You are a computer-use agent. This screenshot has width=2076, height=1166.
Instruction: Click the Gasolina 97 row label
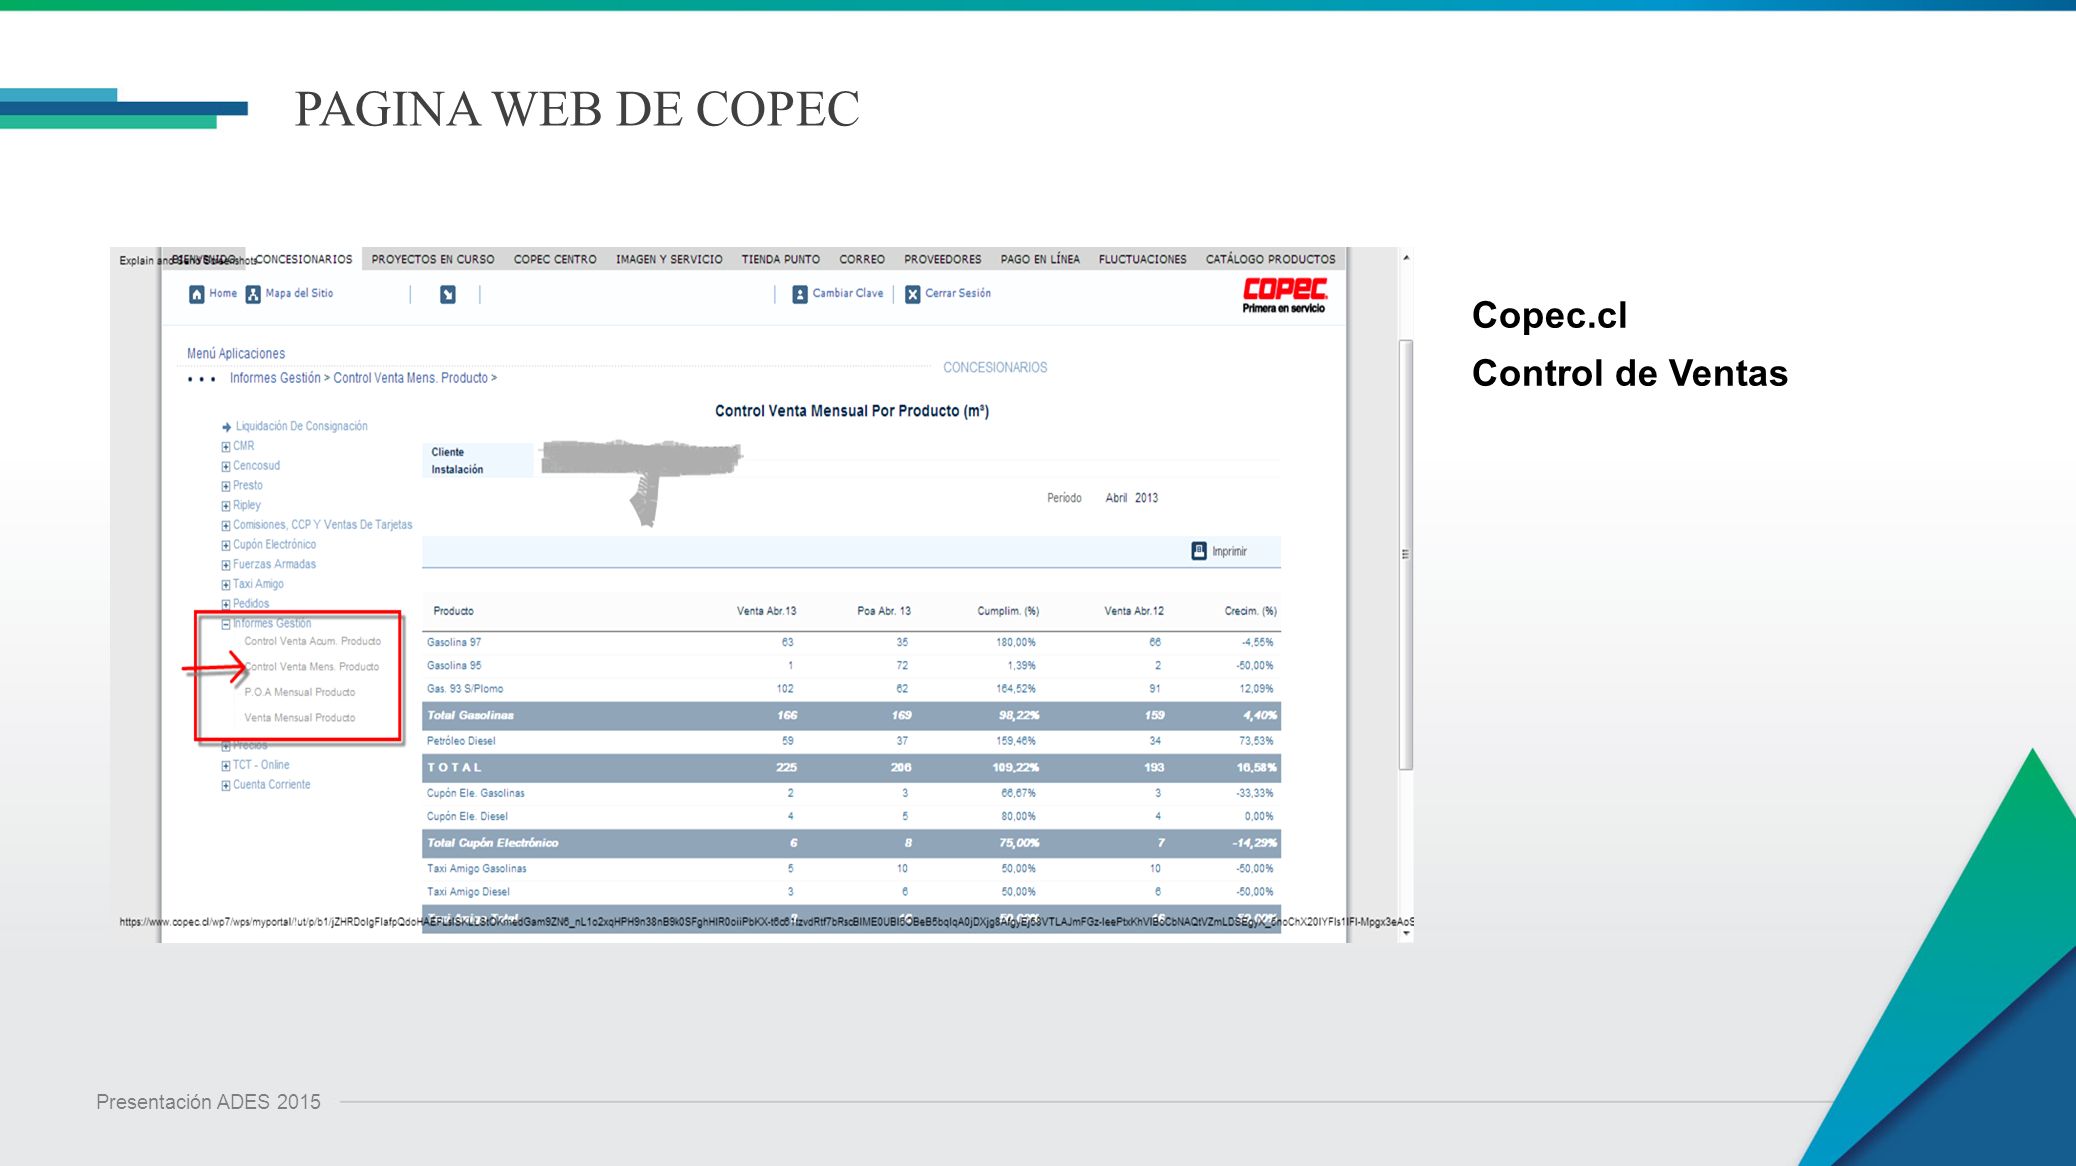click(x=454, y=642)
